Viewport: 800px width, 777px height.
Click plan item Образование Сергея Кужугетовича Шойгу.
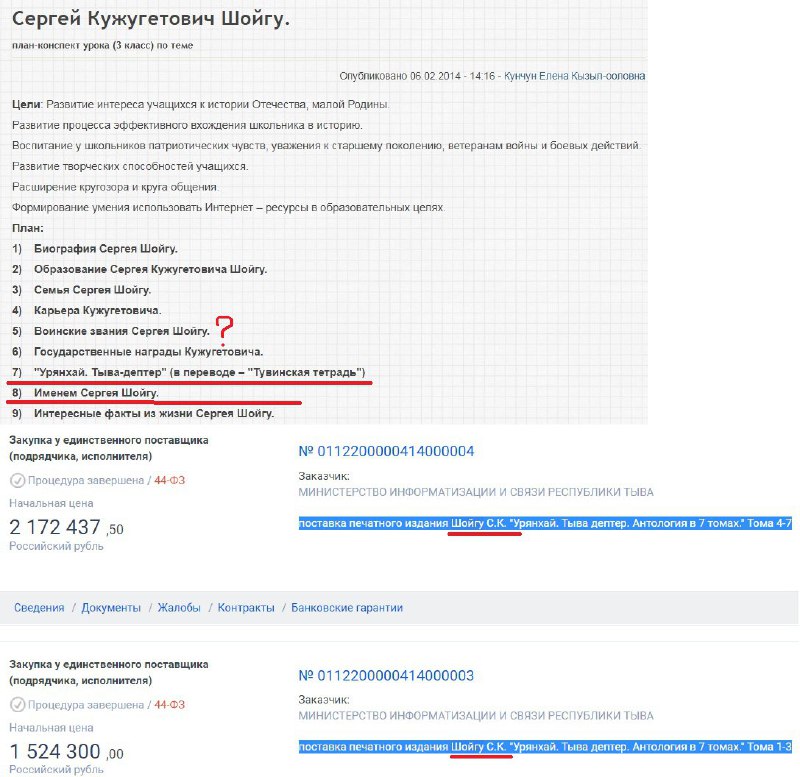(151, 269)
